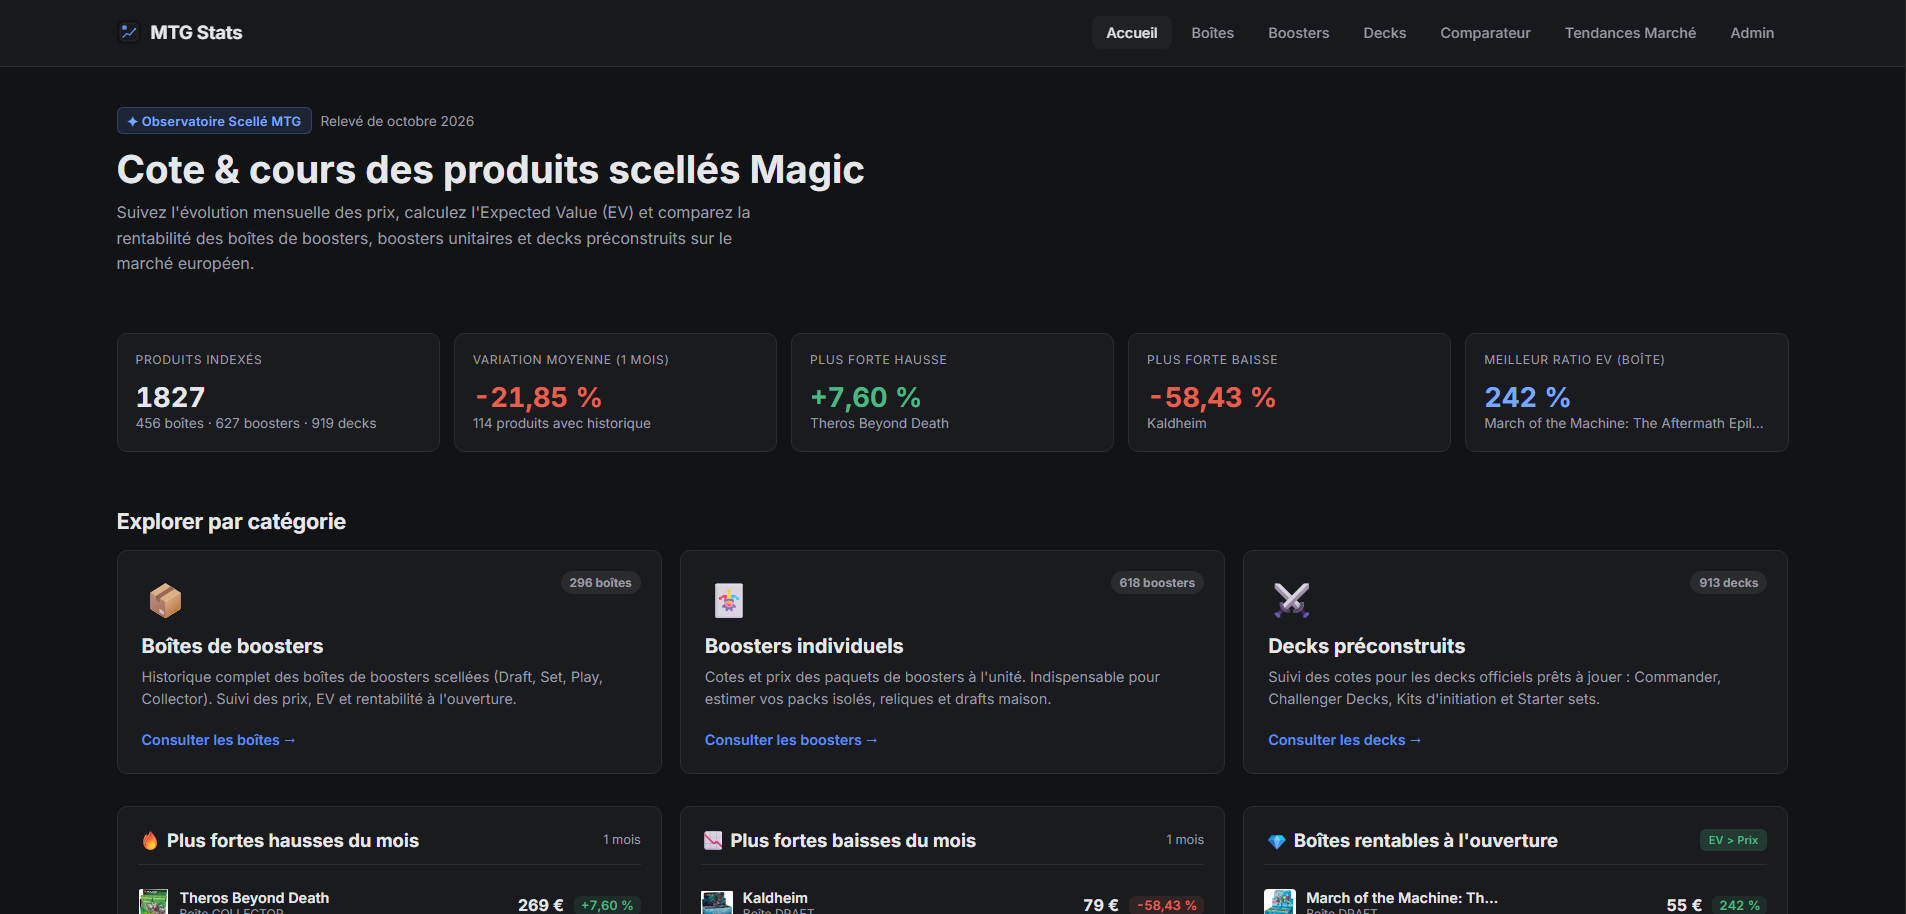The width and height of the screenshot is (1906, 914).
Task: Switch to the Boosters navigation tab
Action: pos(1298,33)
